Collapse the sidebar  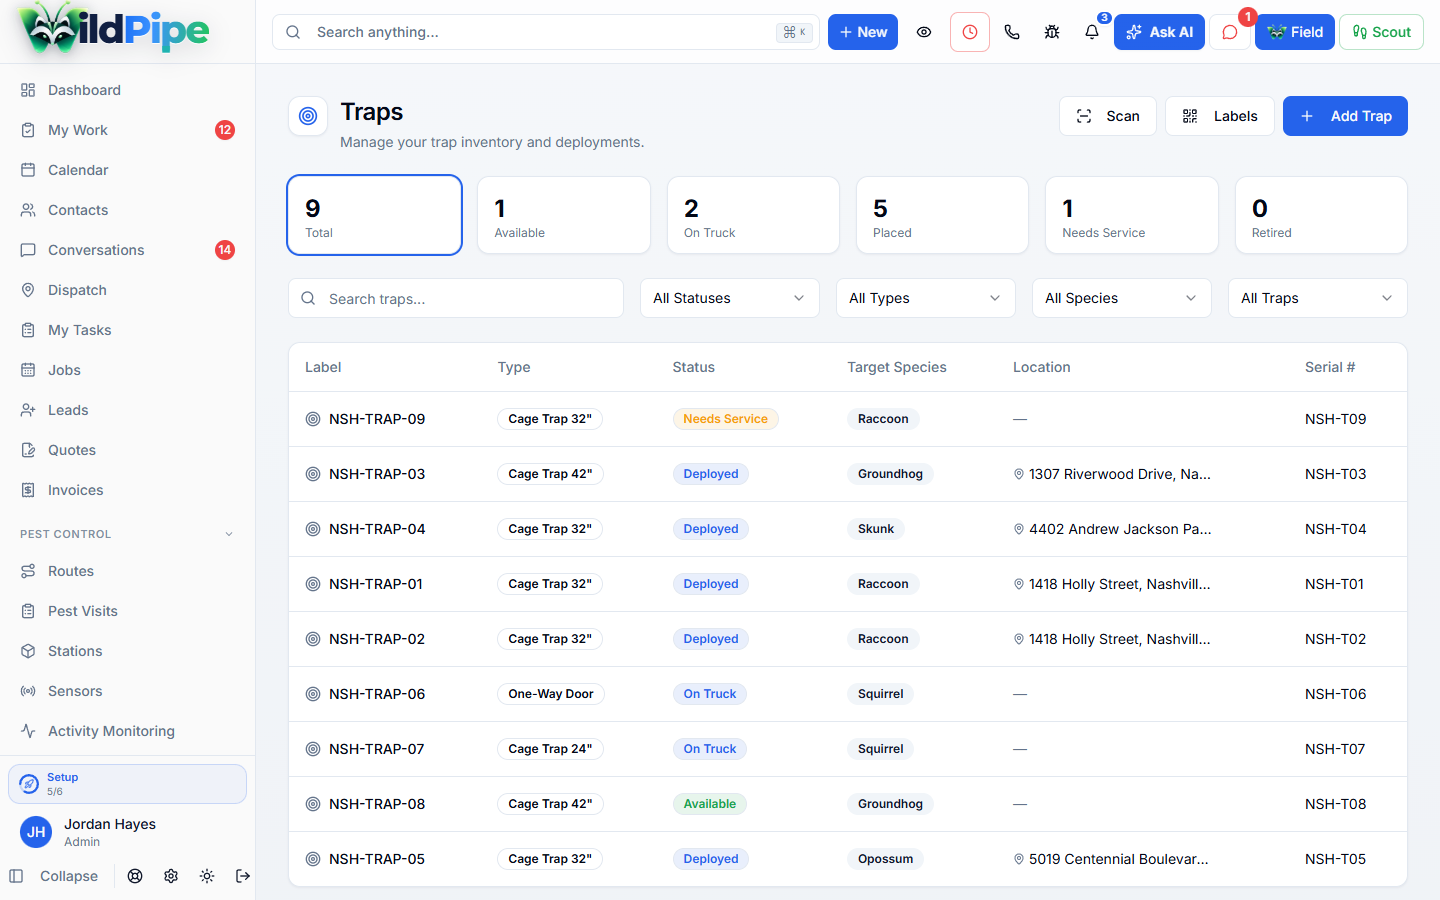pos(54,876)
